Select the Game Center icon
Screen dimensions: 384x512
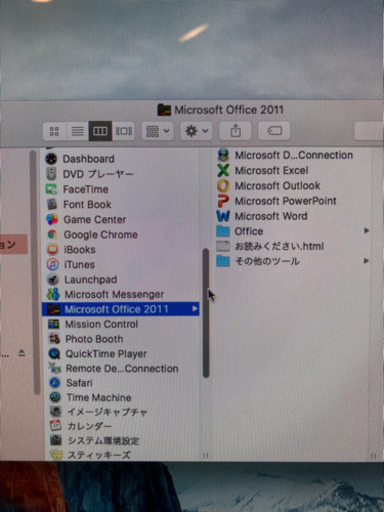coord(52,219)
